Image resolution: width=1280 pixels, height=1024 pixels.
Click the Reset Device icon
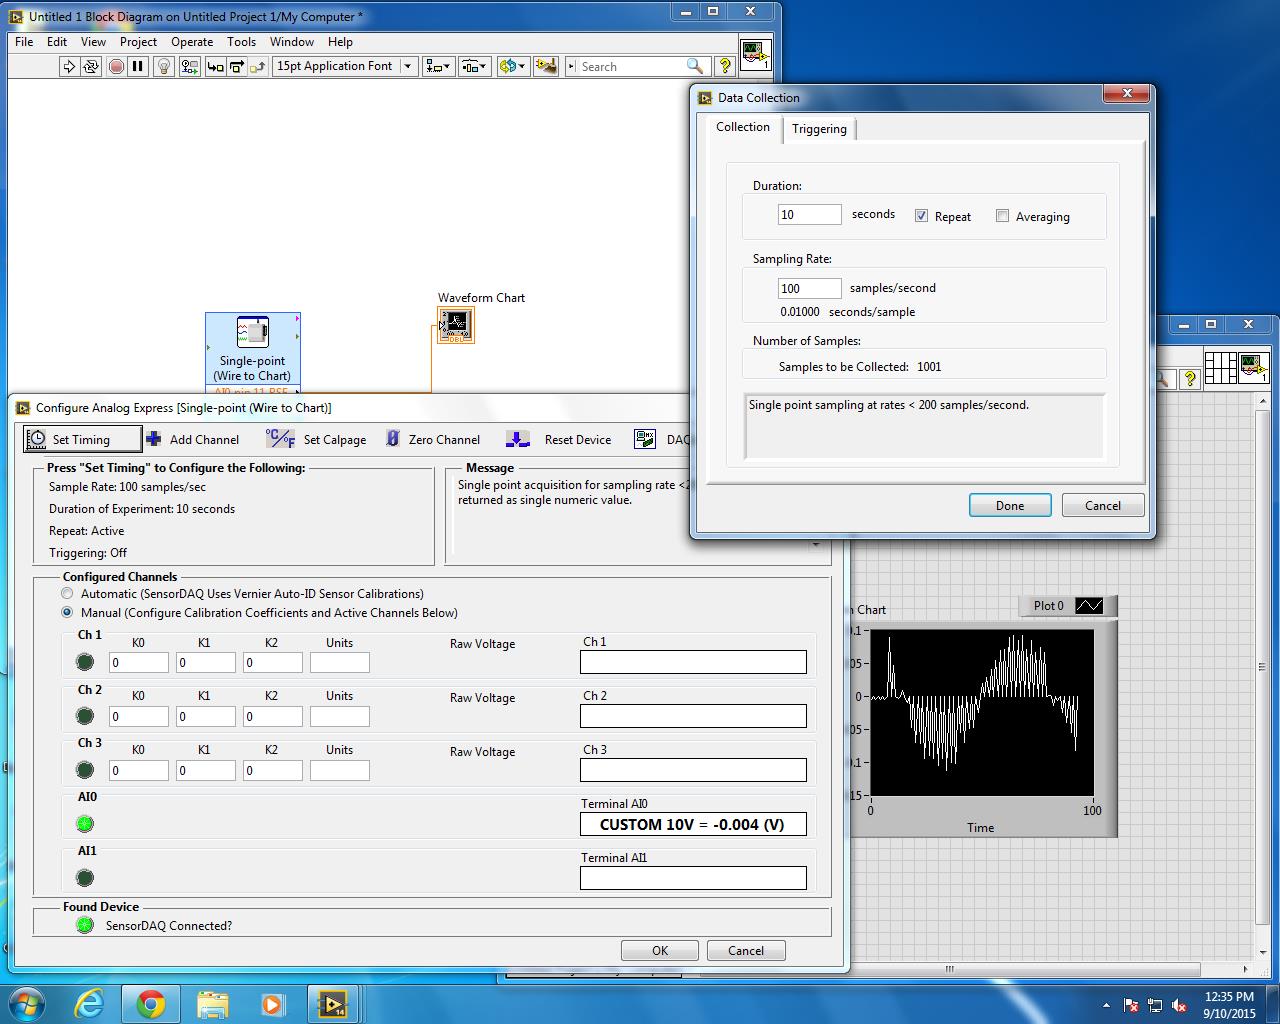(518, 439)
